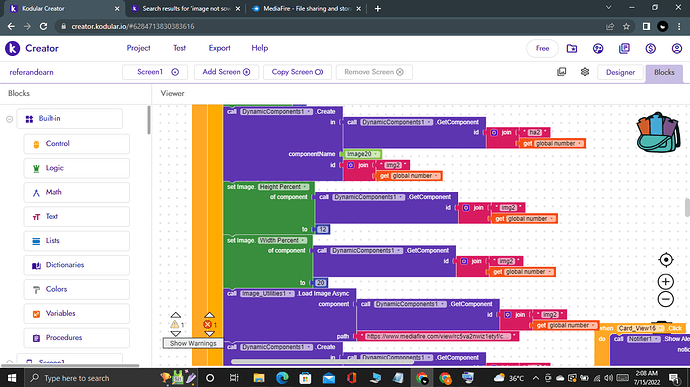Center the workspace with target icon
Screen dimensions: 690x387
[x=666, y=260]
